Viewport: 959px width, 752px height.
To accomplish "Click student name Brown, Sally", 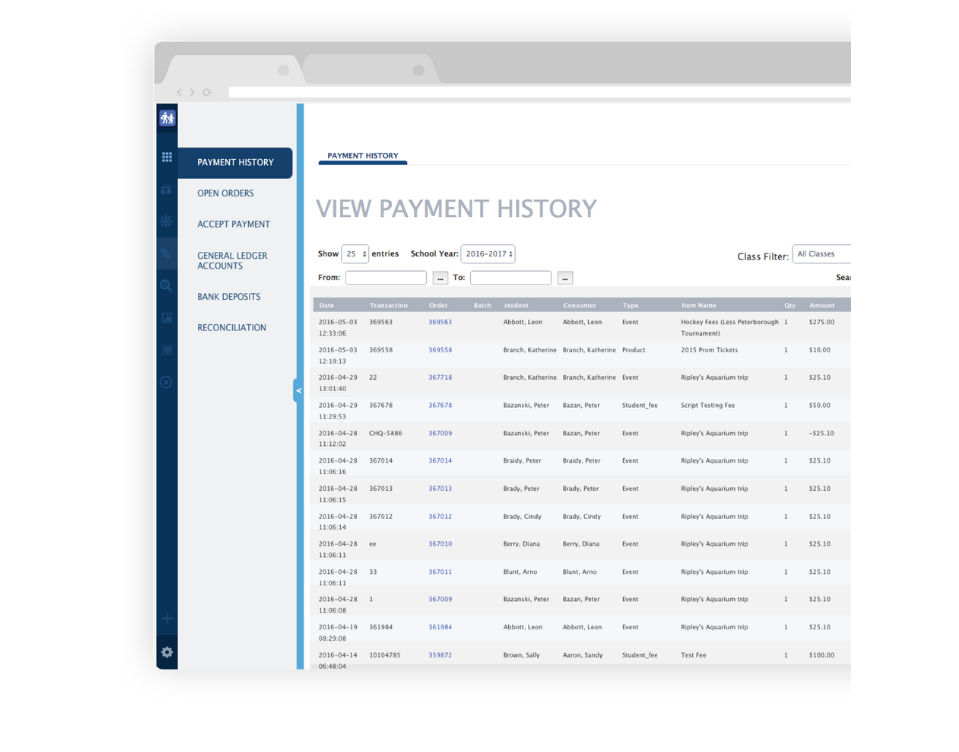I will (522, 655).
